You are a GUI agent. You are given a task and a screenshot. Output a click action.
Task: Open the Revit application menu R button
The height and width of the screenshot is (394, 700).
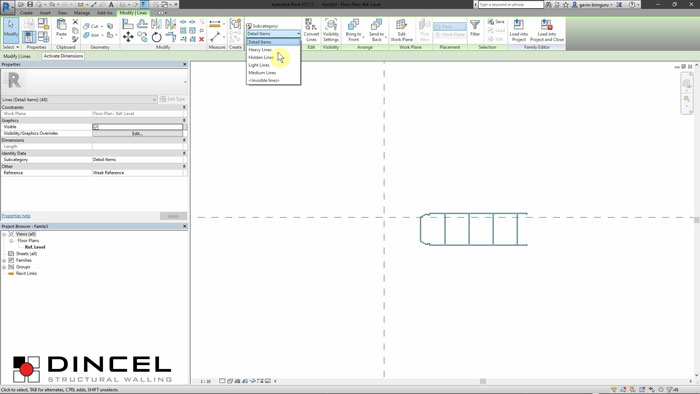coord(7,8)
